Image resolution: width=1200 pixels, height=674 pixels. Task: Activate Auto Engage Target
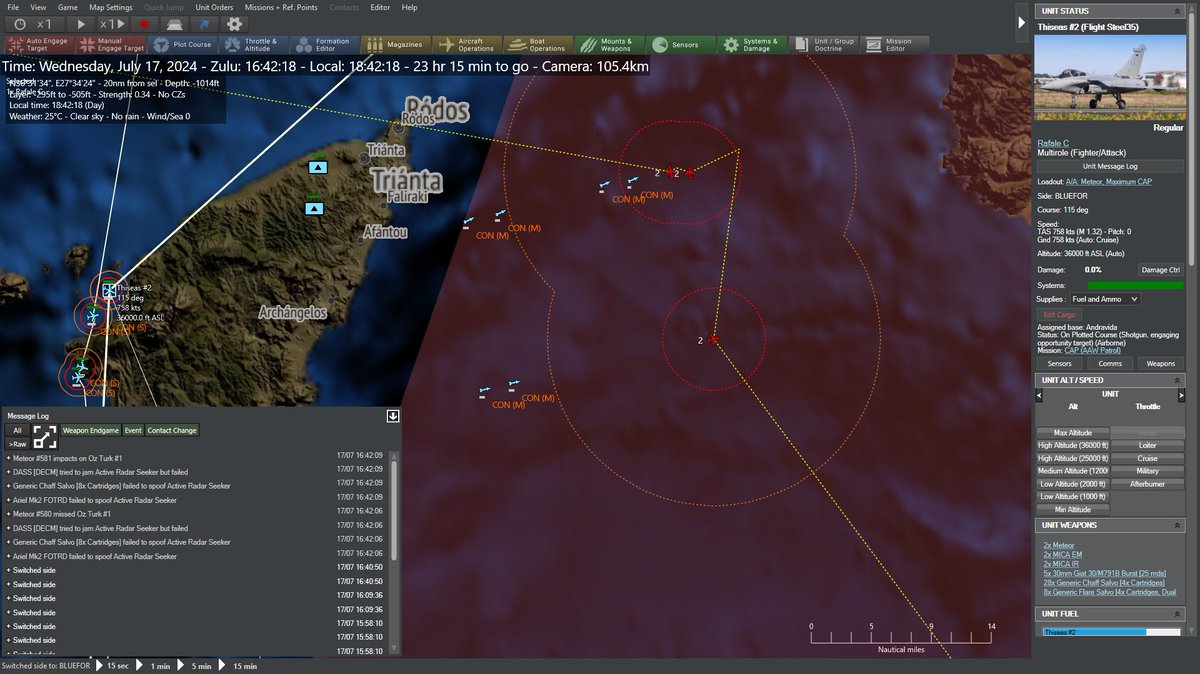38,45
